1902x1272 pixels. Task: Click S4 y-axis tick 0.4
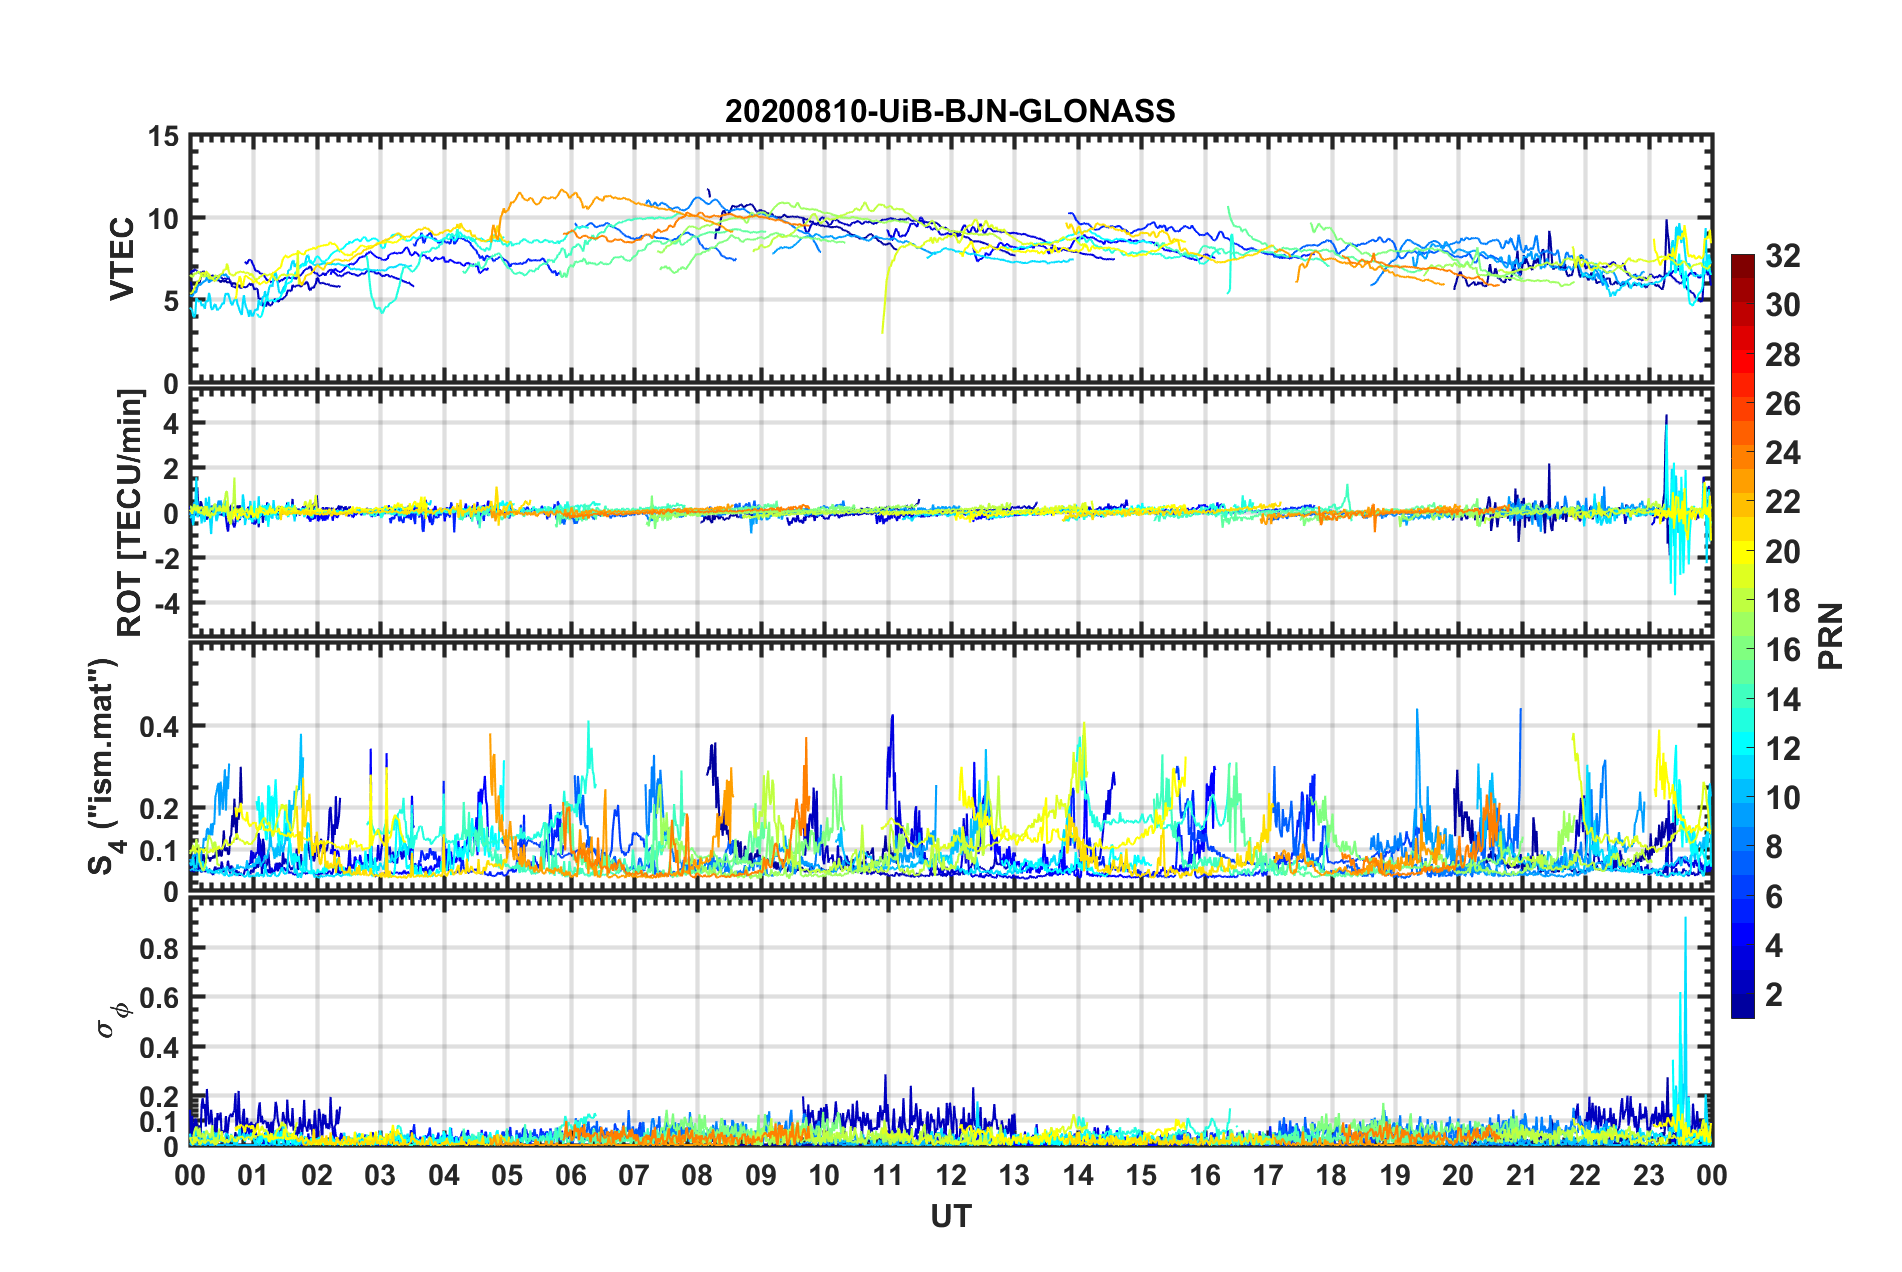pos(159,727)
